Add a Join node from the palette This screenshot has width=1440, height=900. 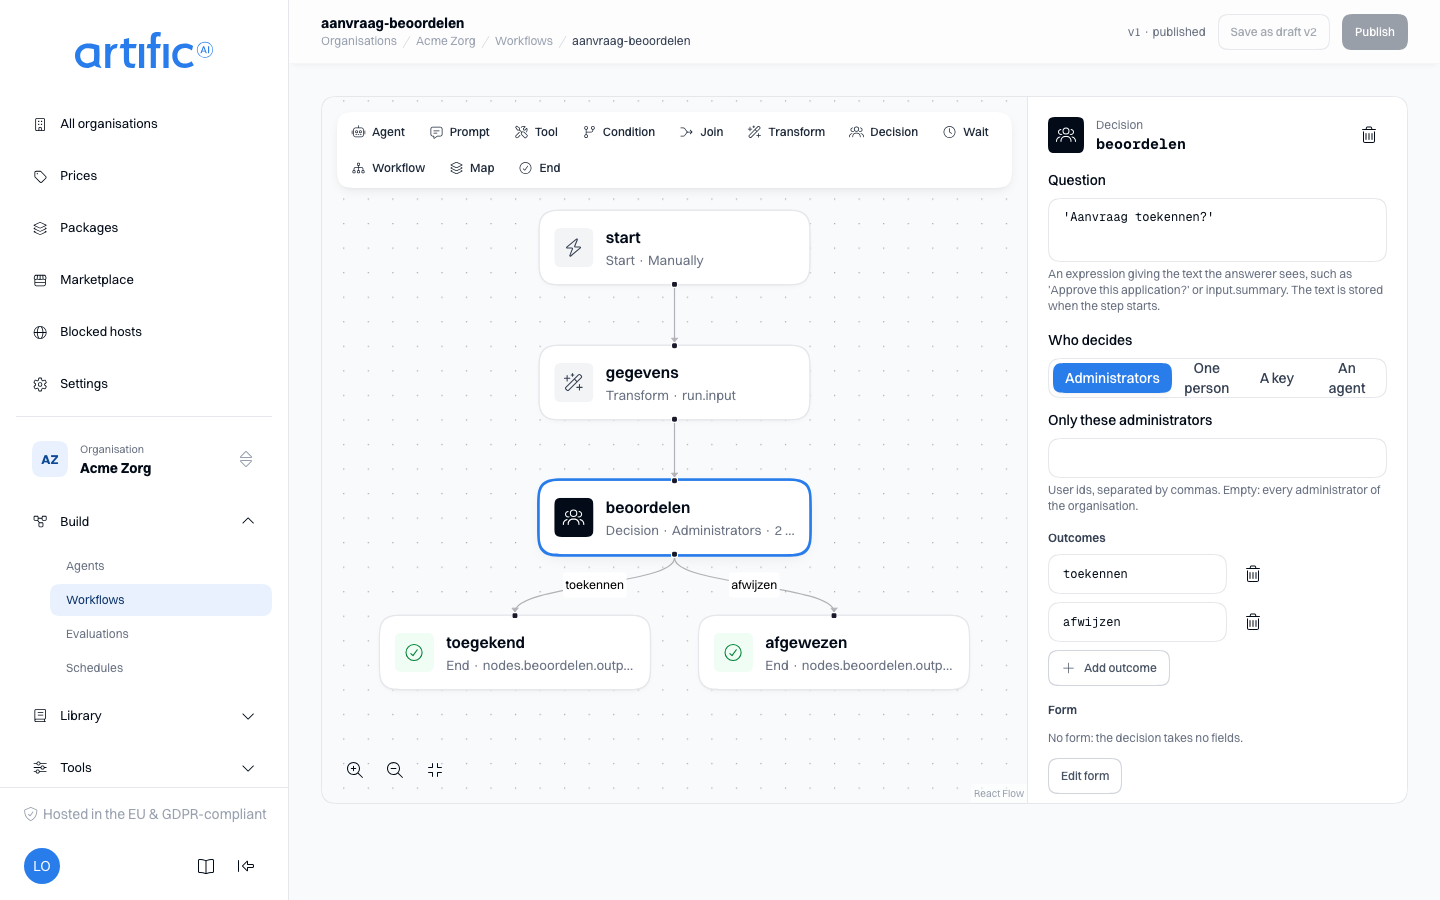(x=701, y=132)
